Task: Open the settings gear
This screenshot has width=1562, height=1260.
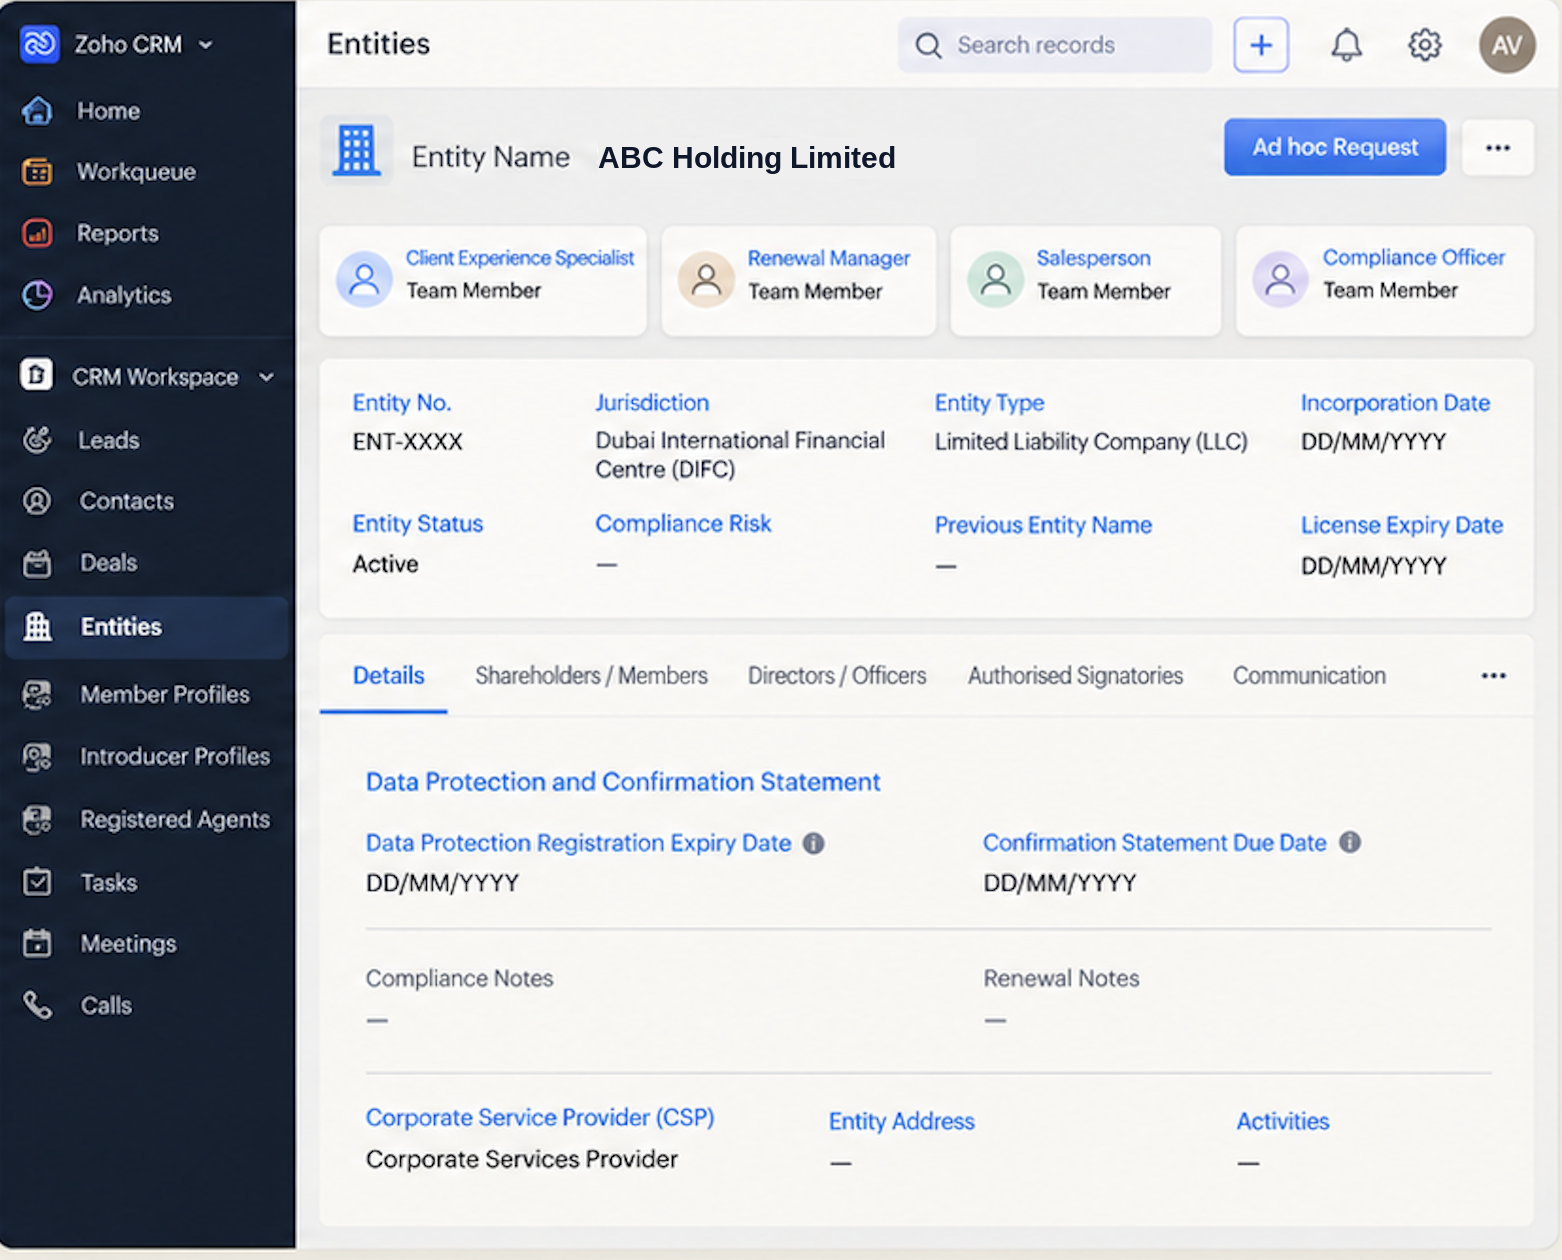Action: tap(1425, 45)
